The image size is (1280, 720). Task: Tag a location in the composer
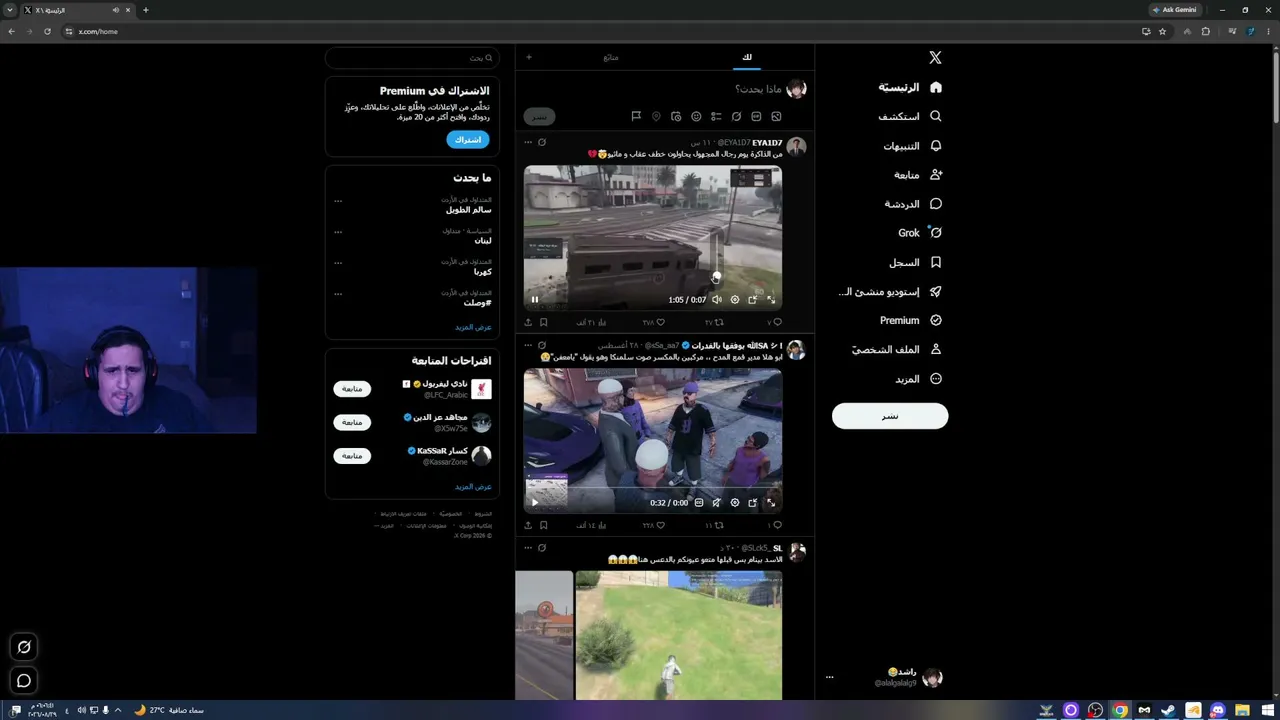pos(656,117)
